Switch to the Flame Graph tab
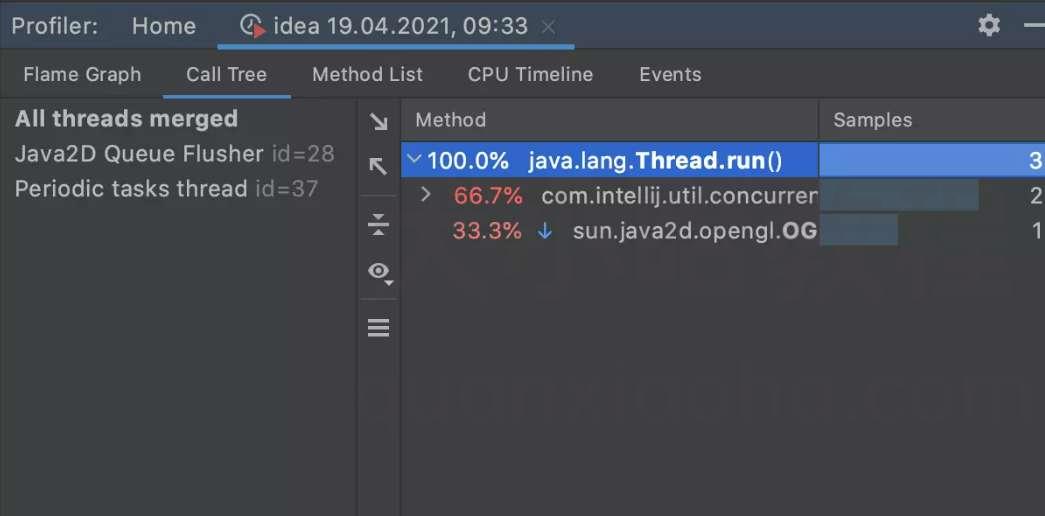Image resolution: width=1045 pixels, height=516 pixels. 82,74
